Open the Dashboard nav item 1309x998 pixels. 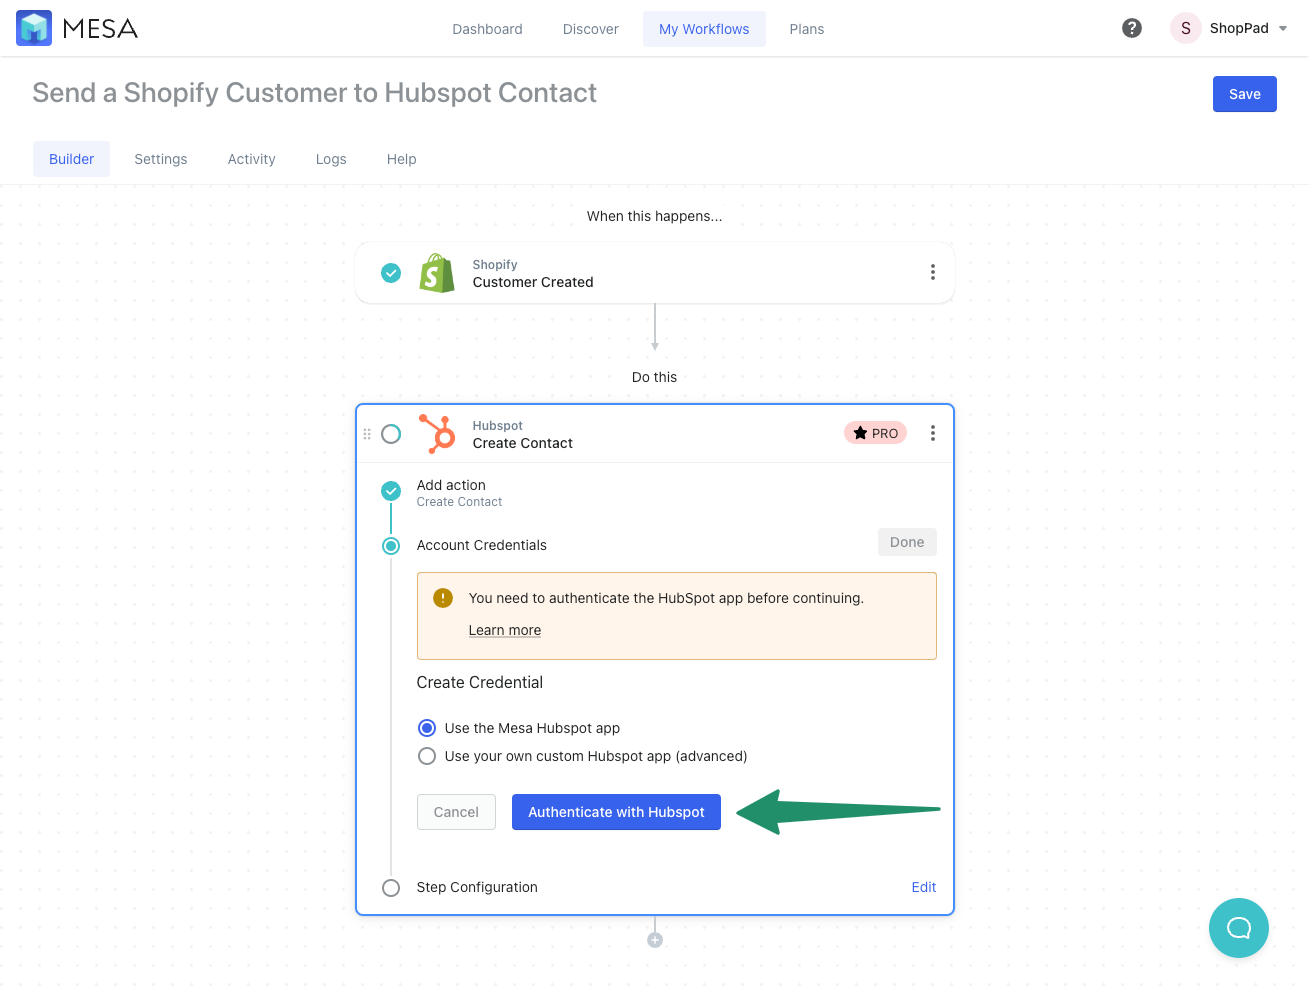click(x=487, y=29)
